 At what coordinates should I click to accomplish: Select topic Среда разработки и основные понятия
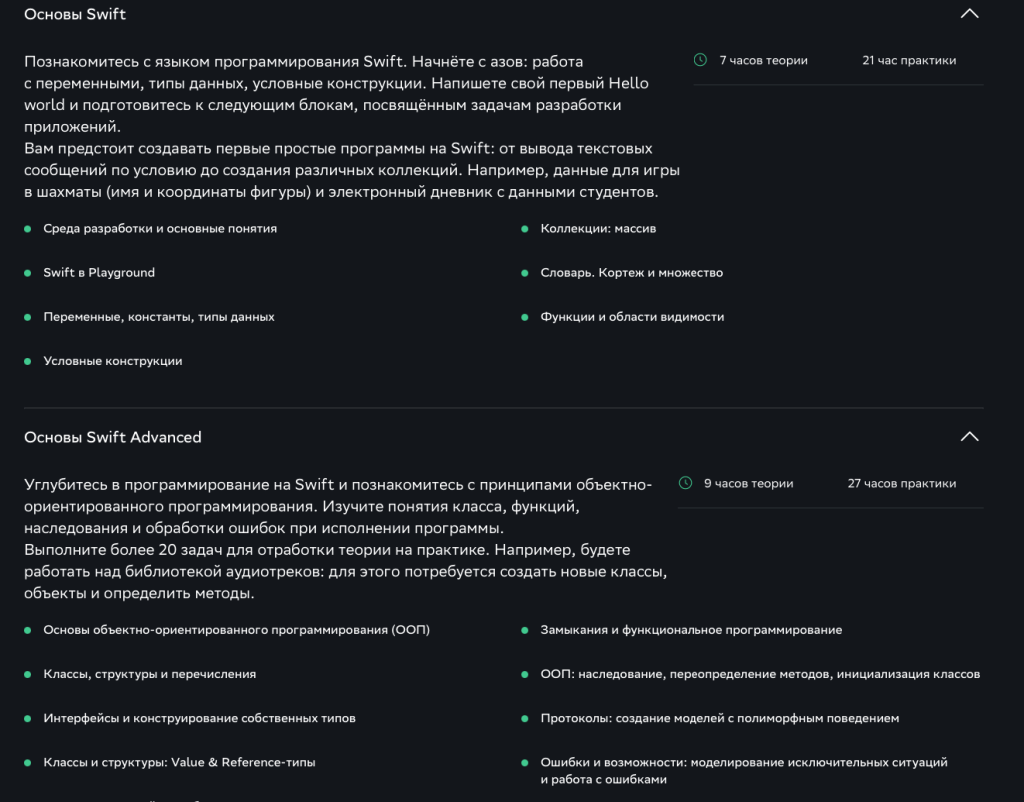tap(160, 229)
